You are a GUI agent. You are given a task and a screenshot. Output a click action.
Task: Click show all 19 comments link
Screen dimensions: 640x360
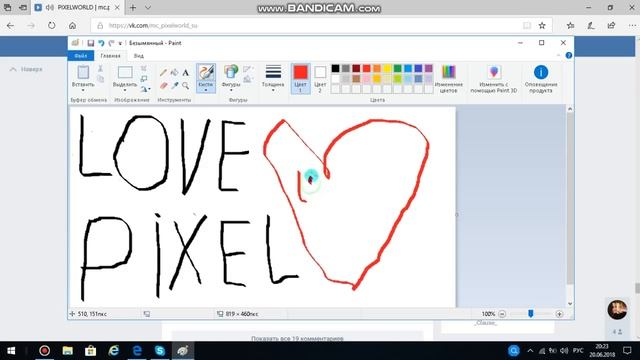click(297, 338)
